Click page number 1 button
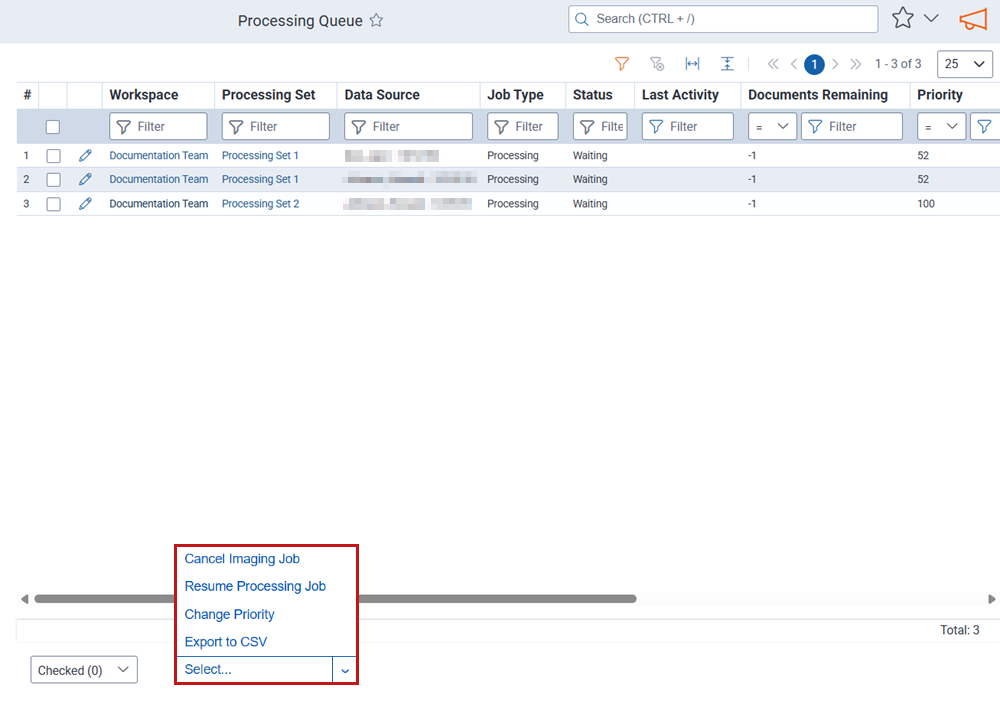 814,64
